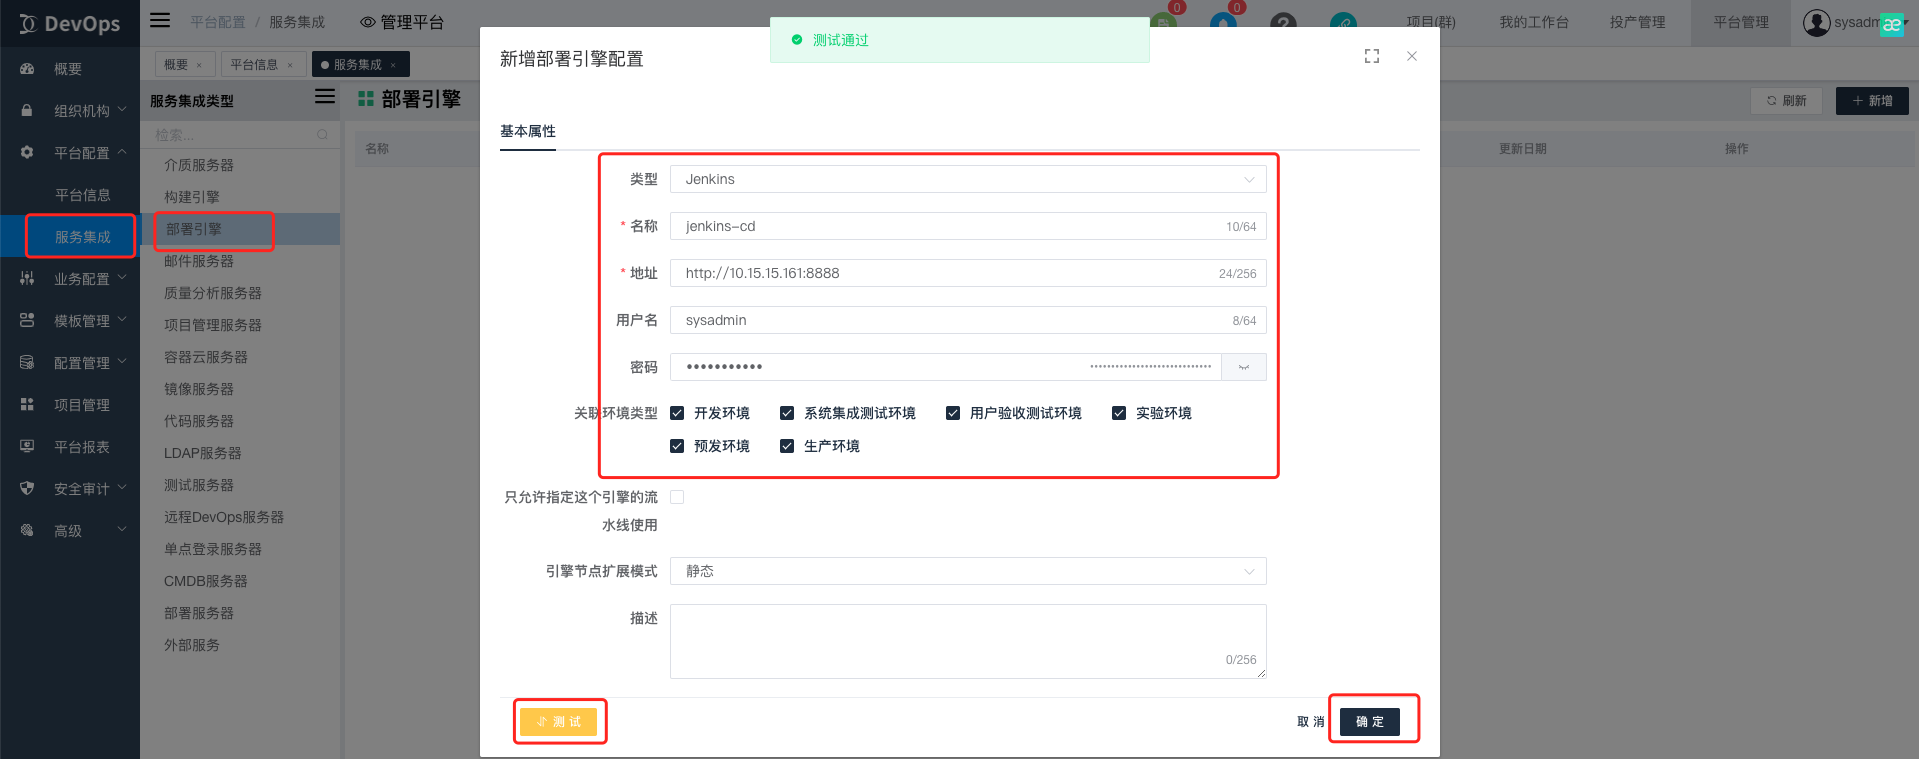Uncheck the 生产环境 checkbox
This screenshot has height=759, width=1919.
click(787, 446)
